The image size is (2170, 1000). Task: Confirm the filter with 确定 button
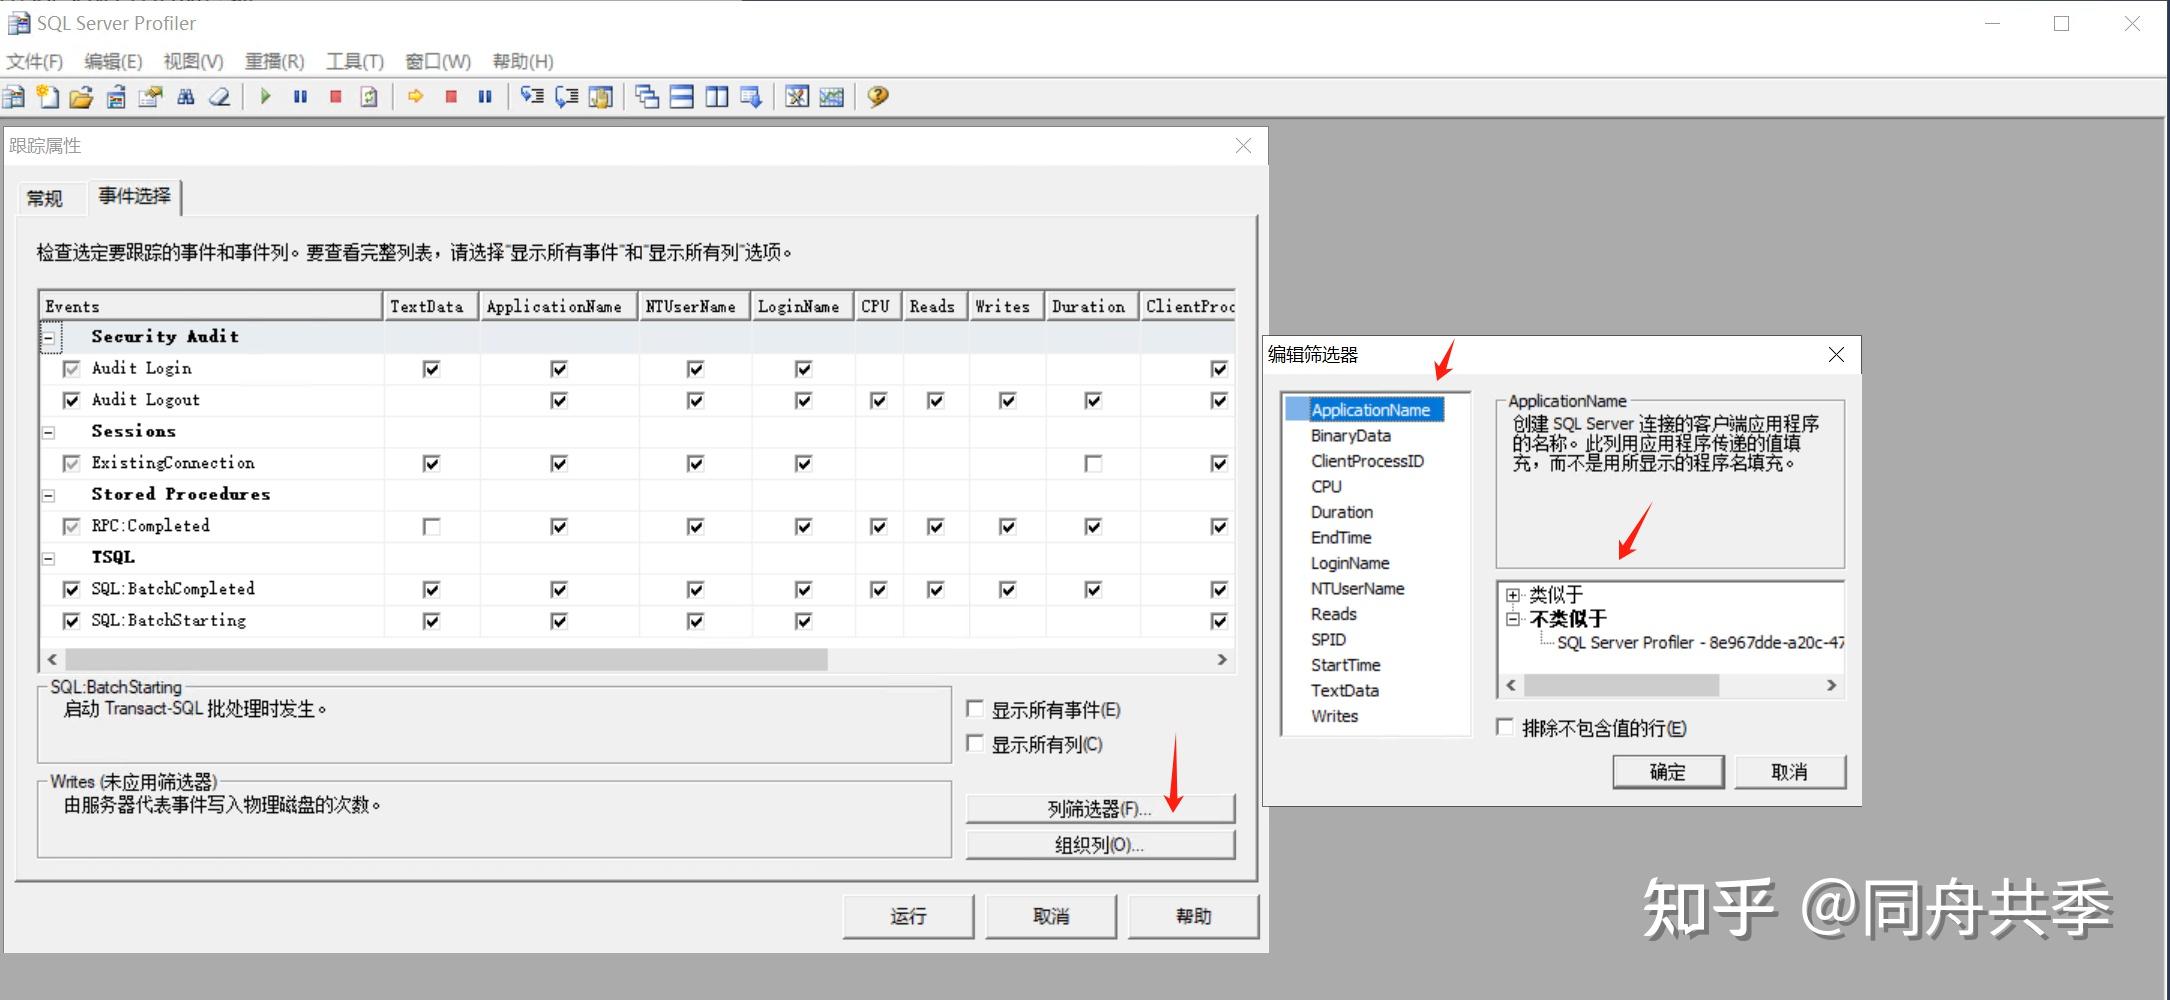[x=1667, y=771]
